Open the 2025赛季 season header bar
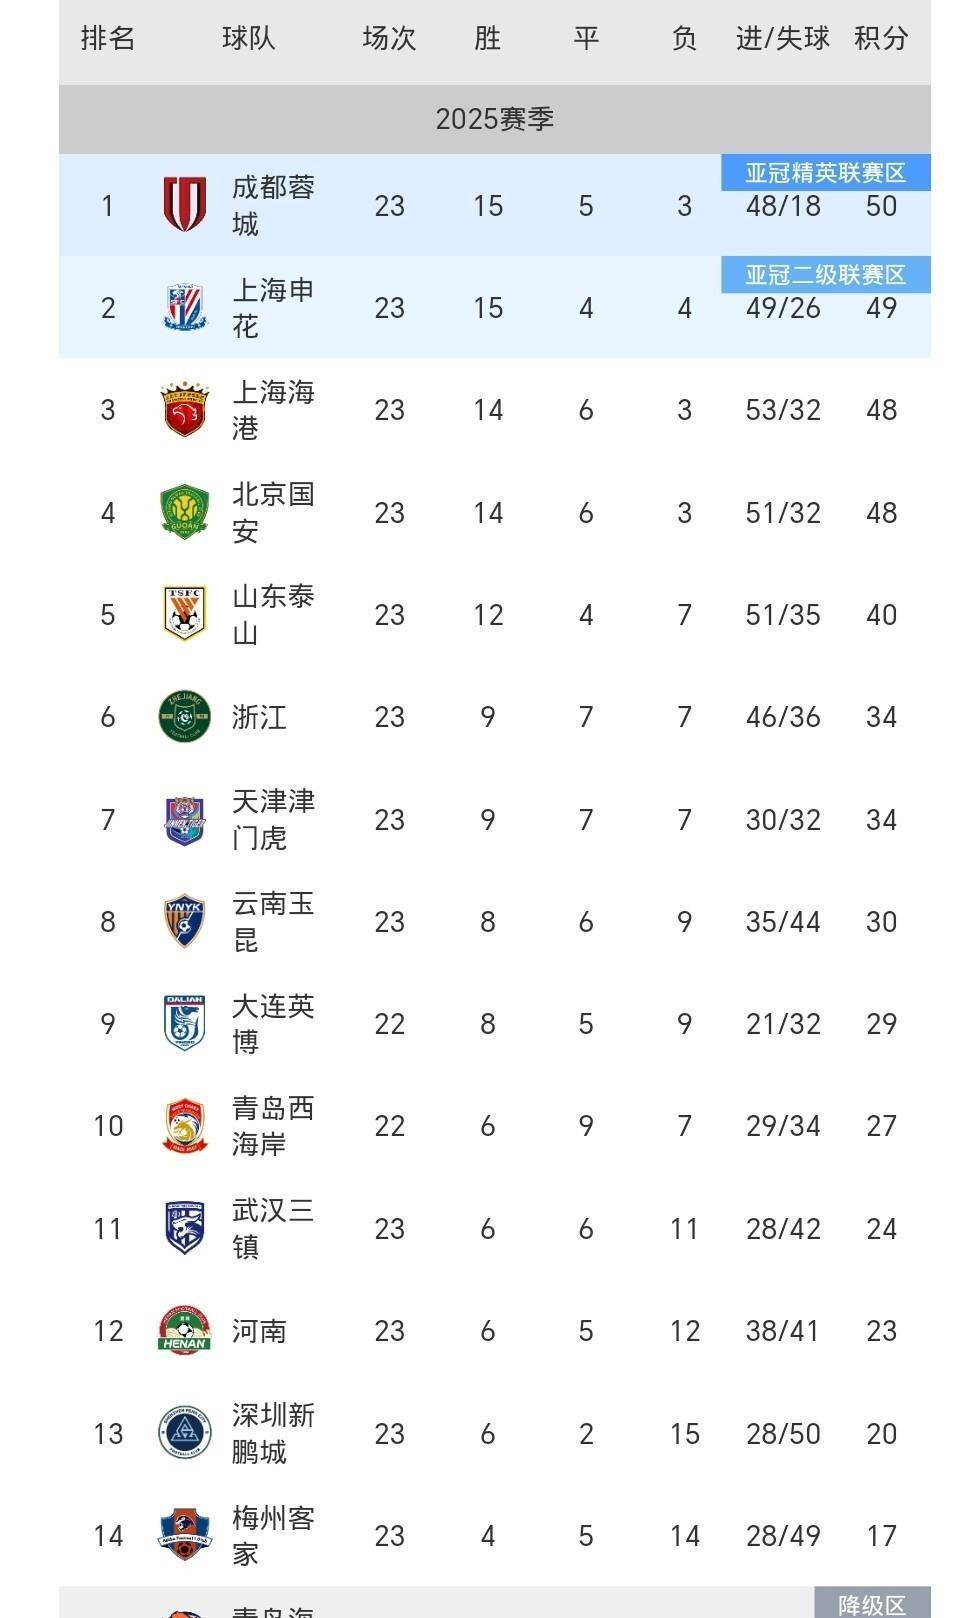The image size is (963, 1618). pyautogui.click(x=495, y=119)
